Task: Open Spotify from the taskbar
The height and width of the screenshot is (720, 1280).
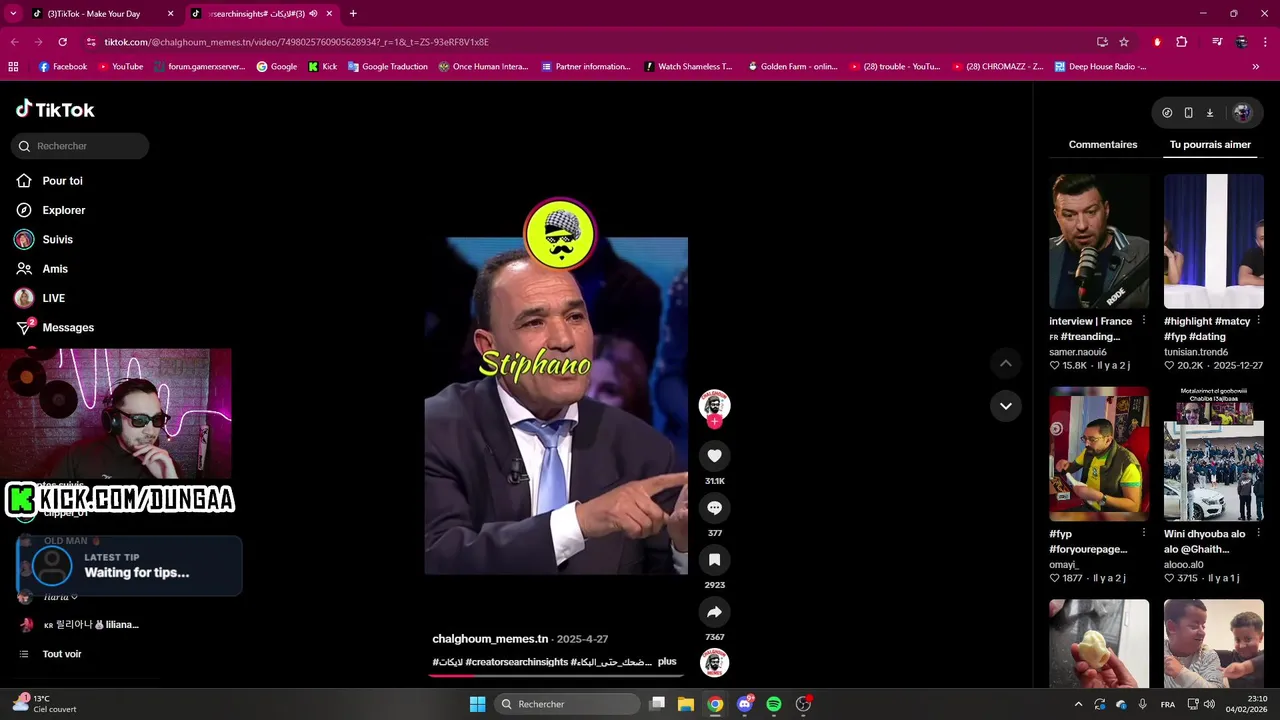Action: (774, 704)
